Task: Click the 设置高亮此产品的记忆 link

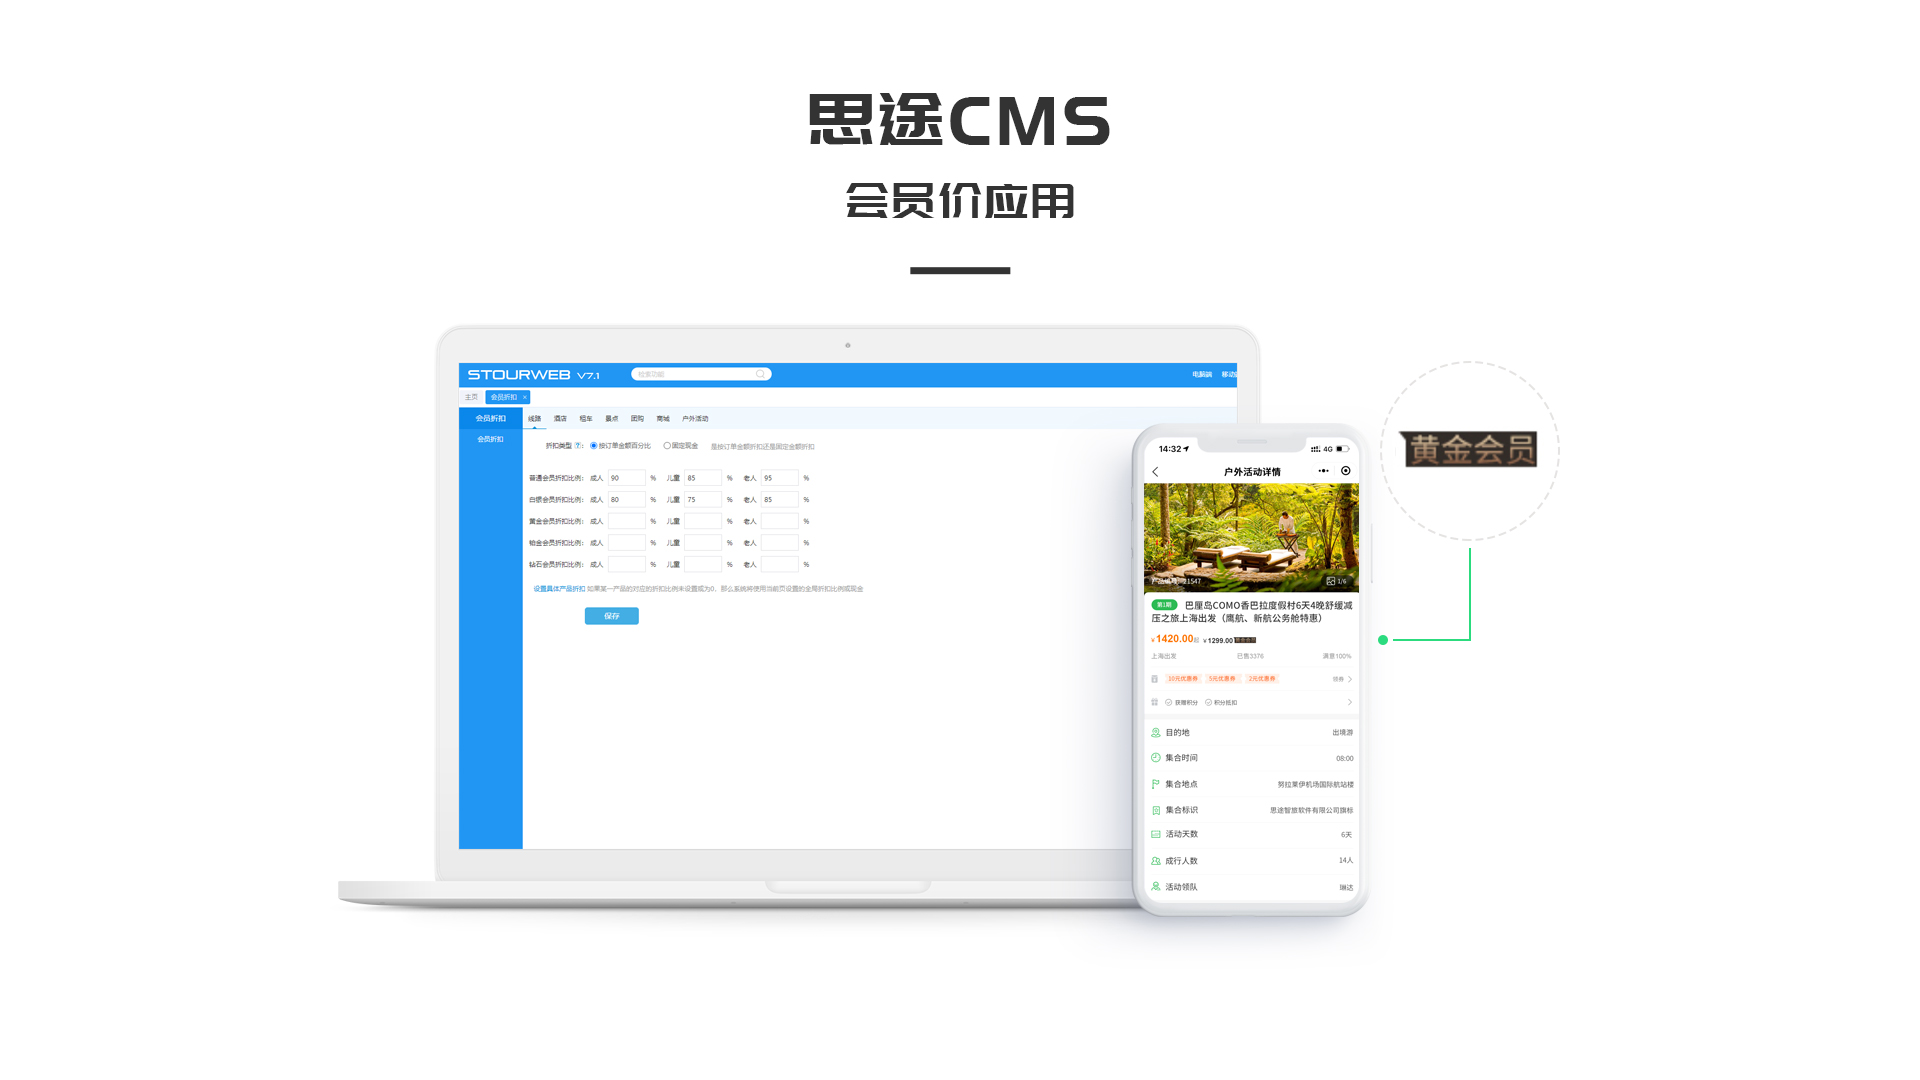Action: (546, 588)
